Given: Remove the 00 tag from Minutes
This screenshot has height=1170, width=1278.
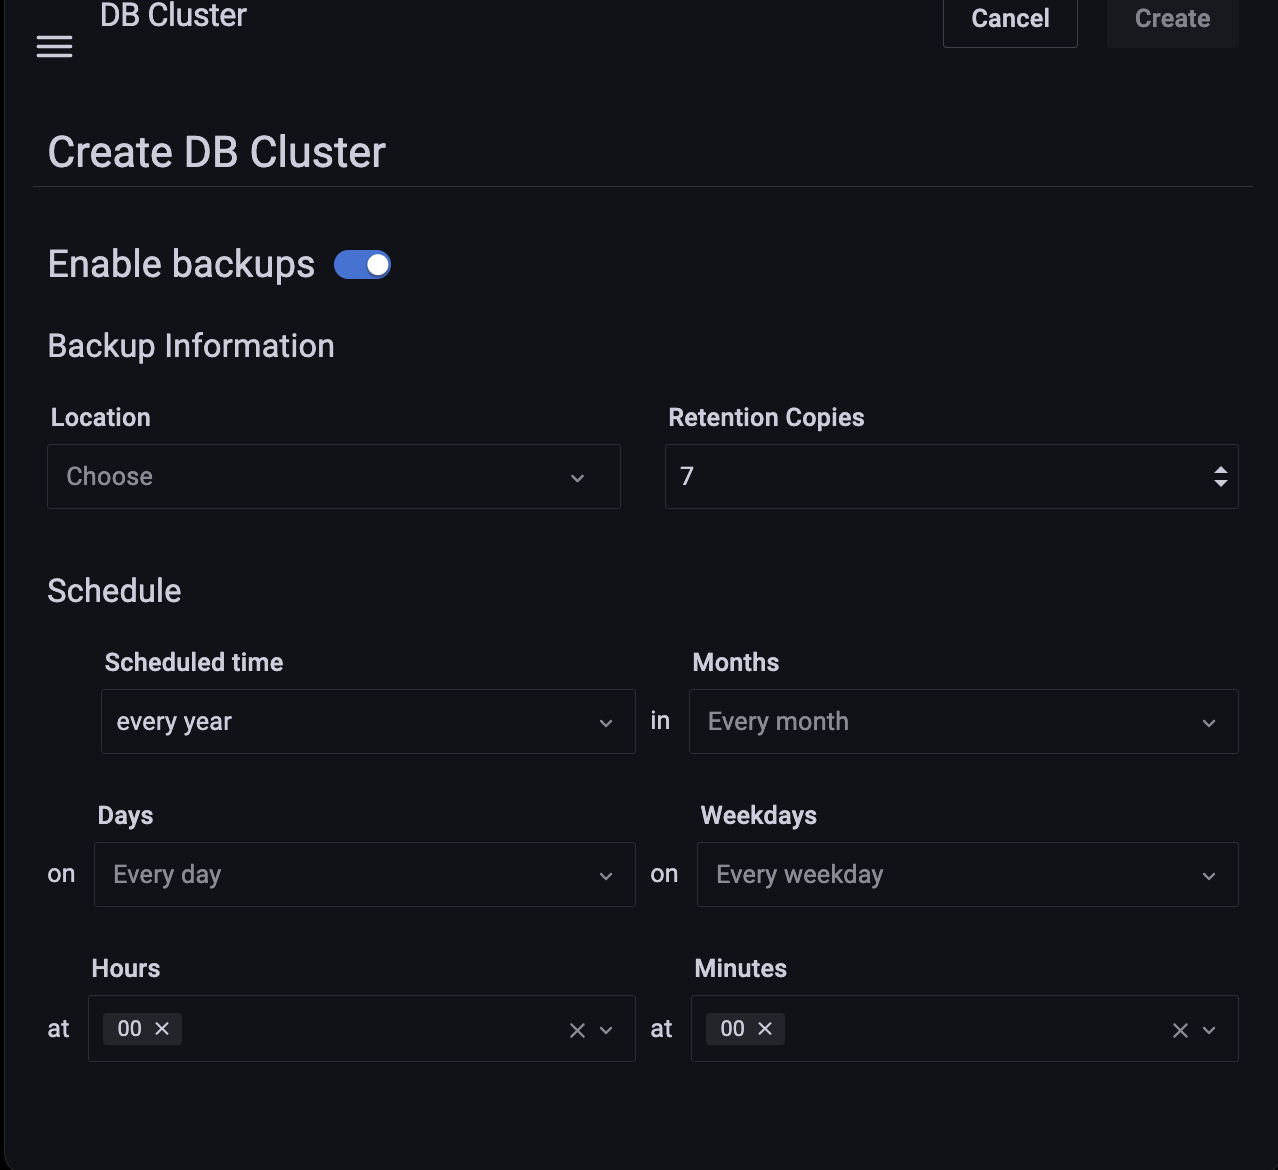Looking at the screenshot, I should (765, 1028).
